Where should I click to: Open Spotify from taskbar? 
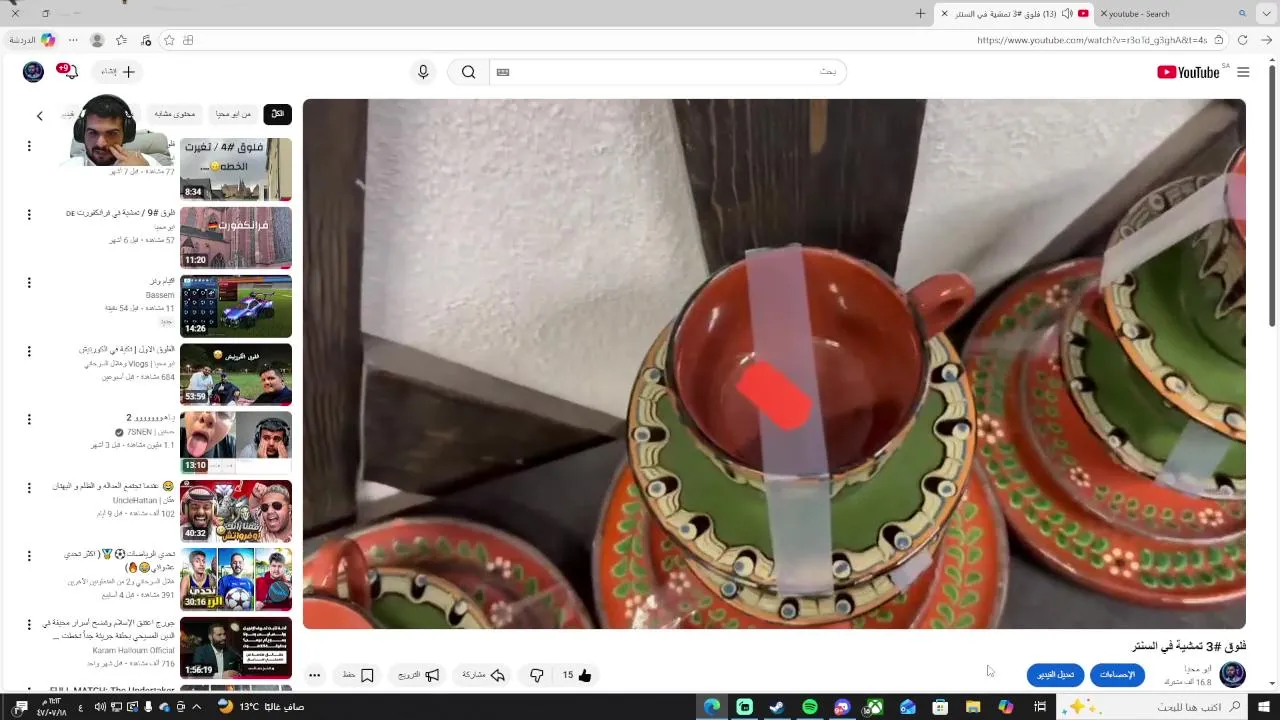(810, 707)
